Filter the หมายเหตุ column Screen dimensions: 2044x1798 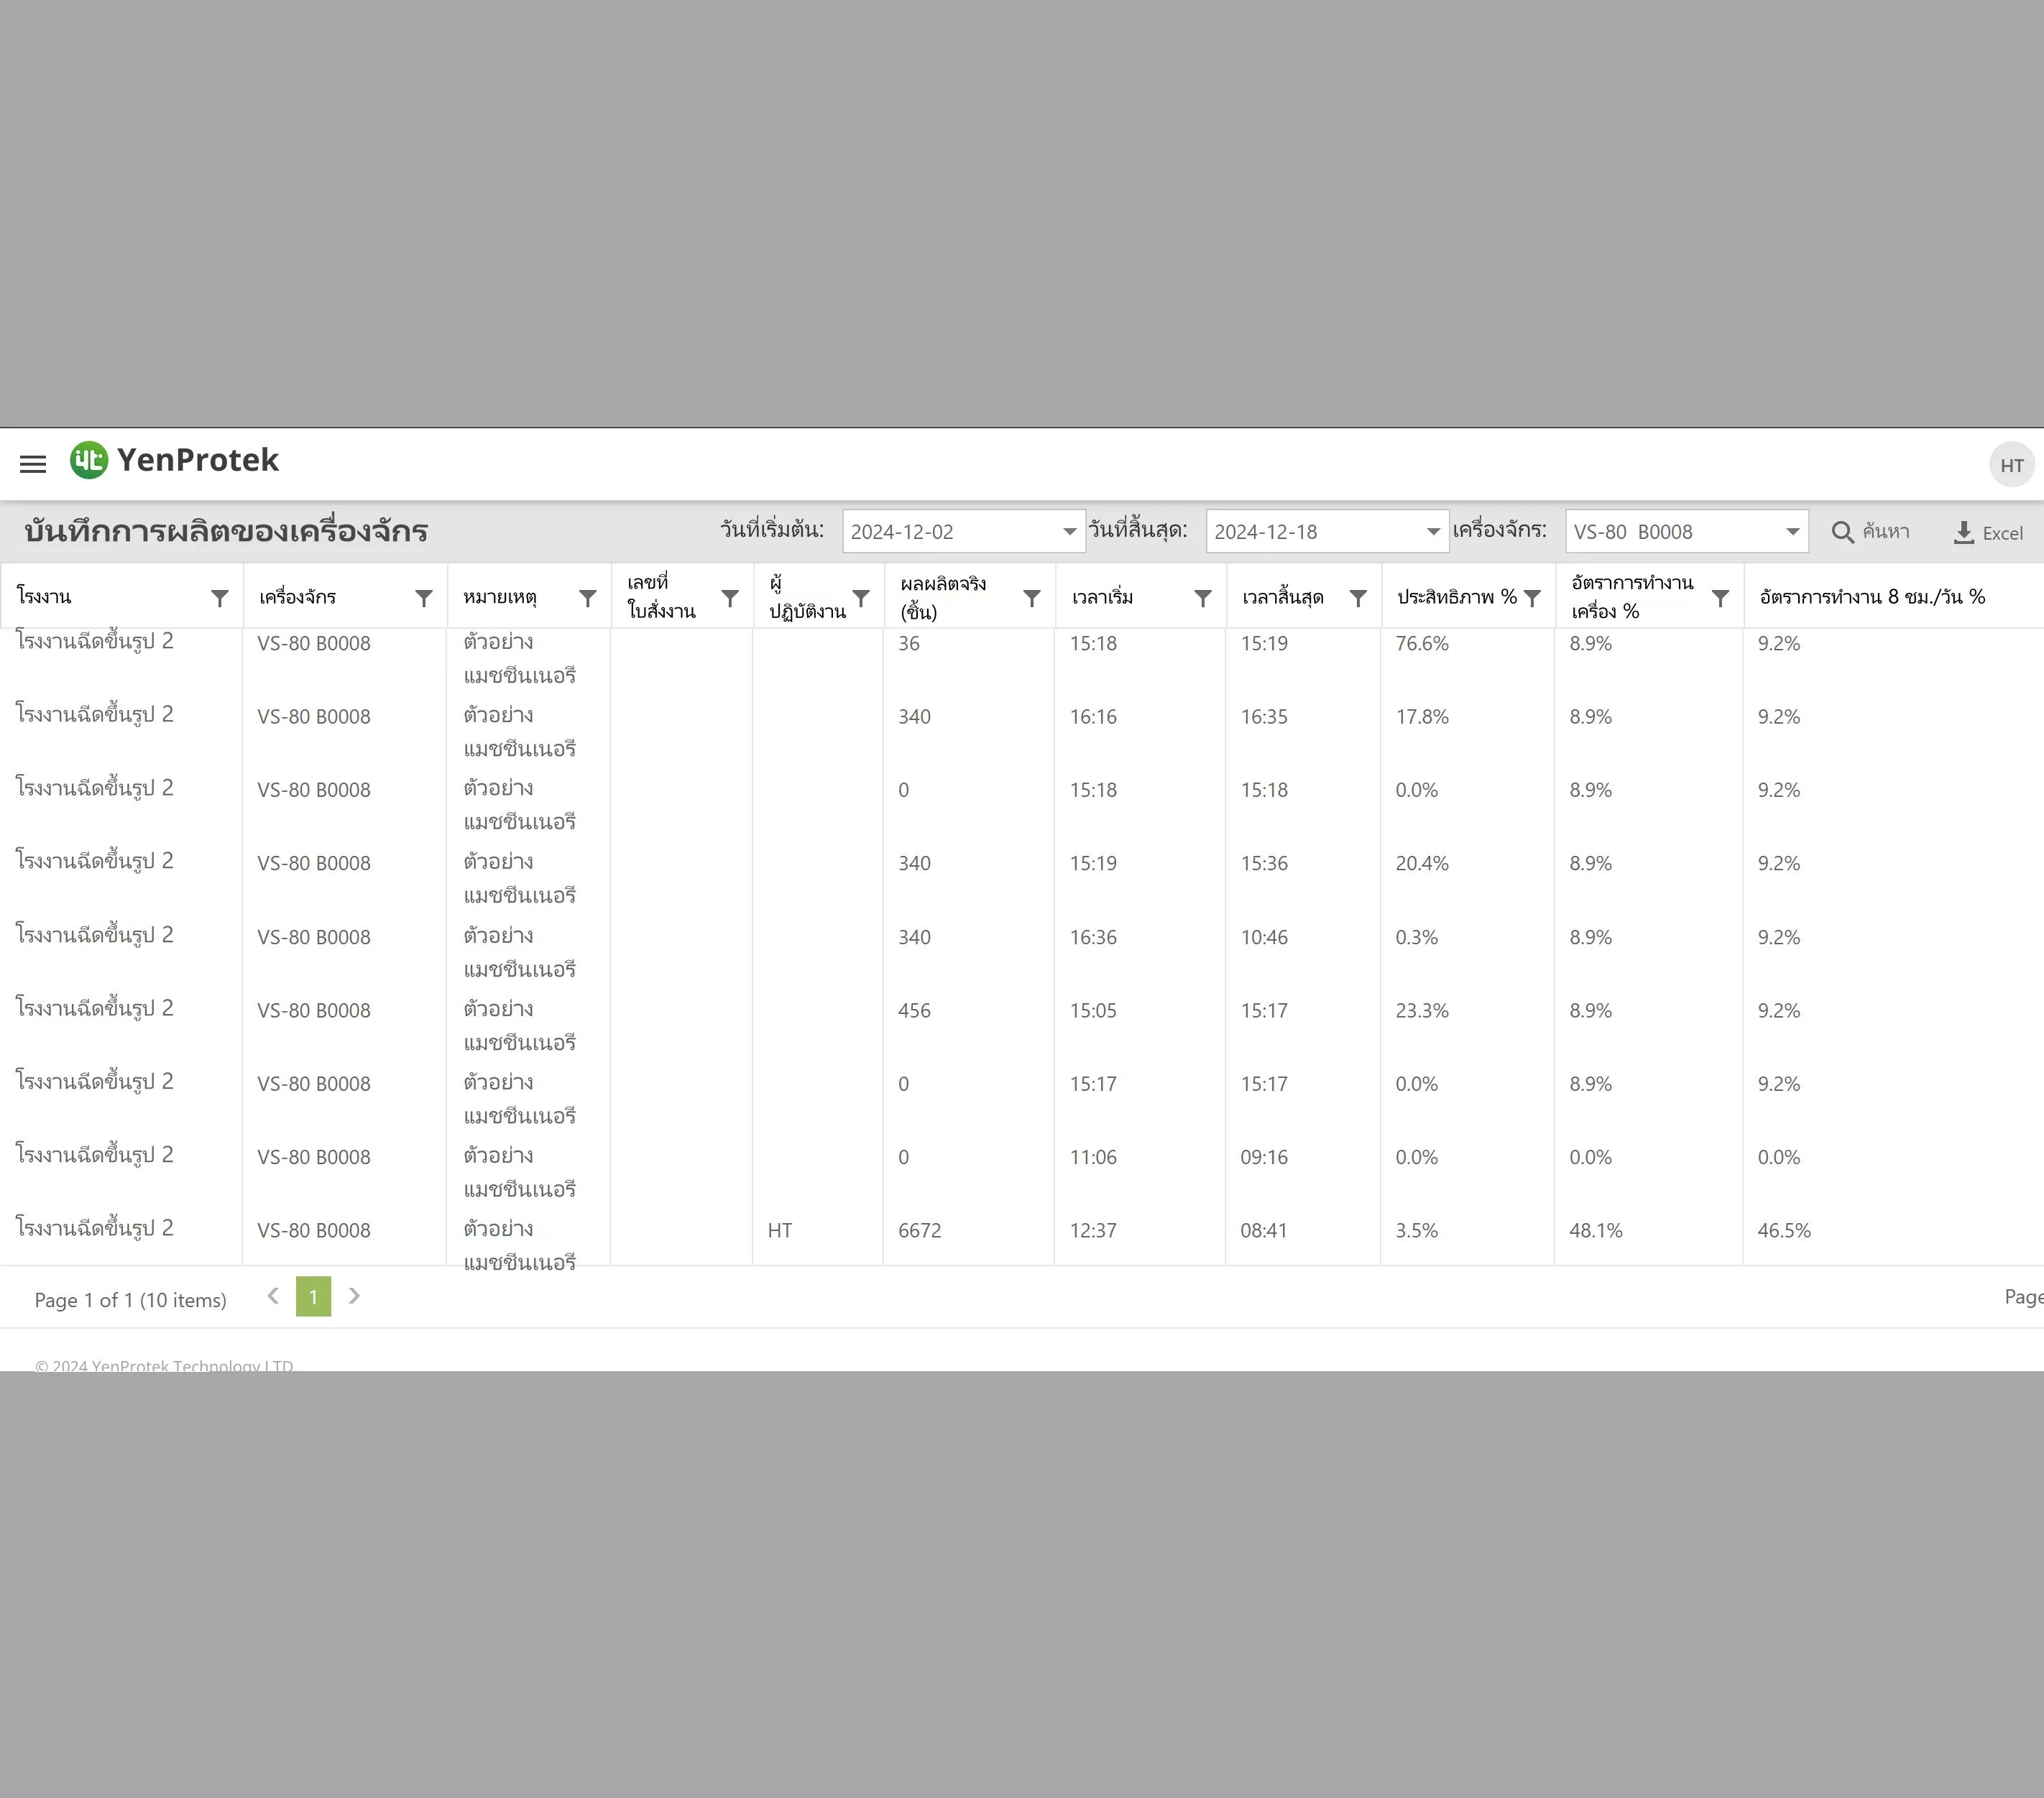tap(588, 598)
